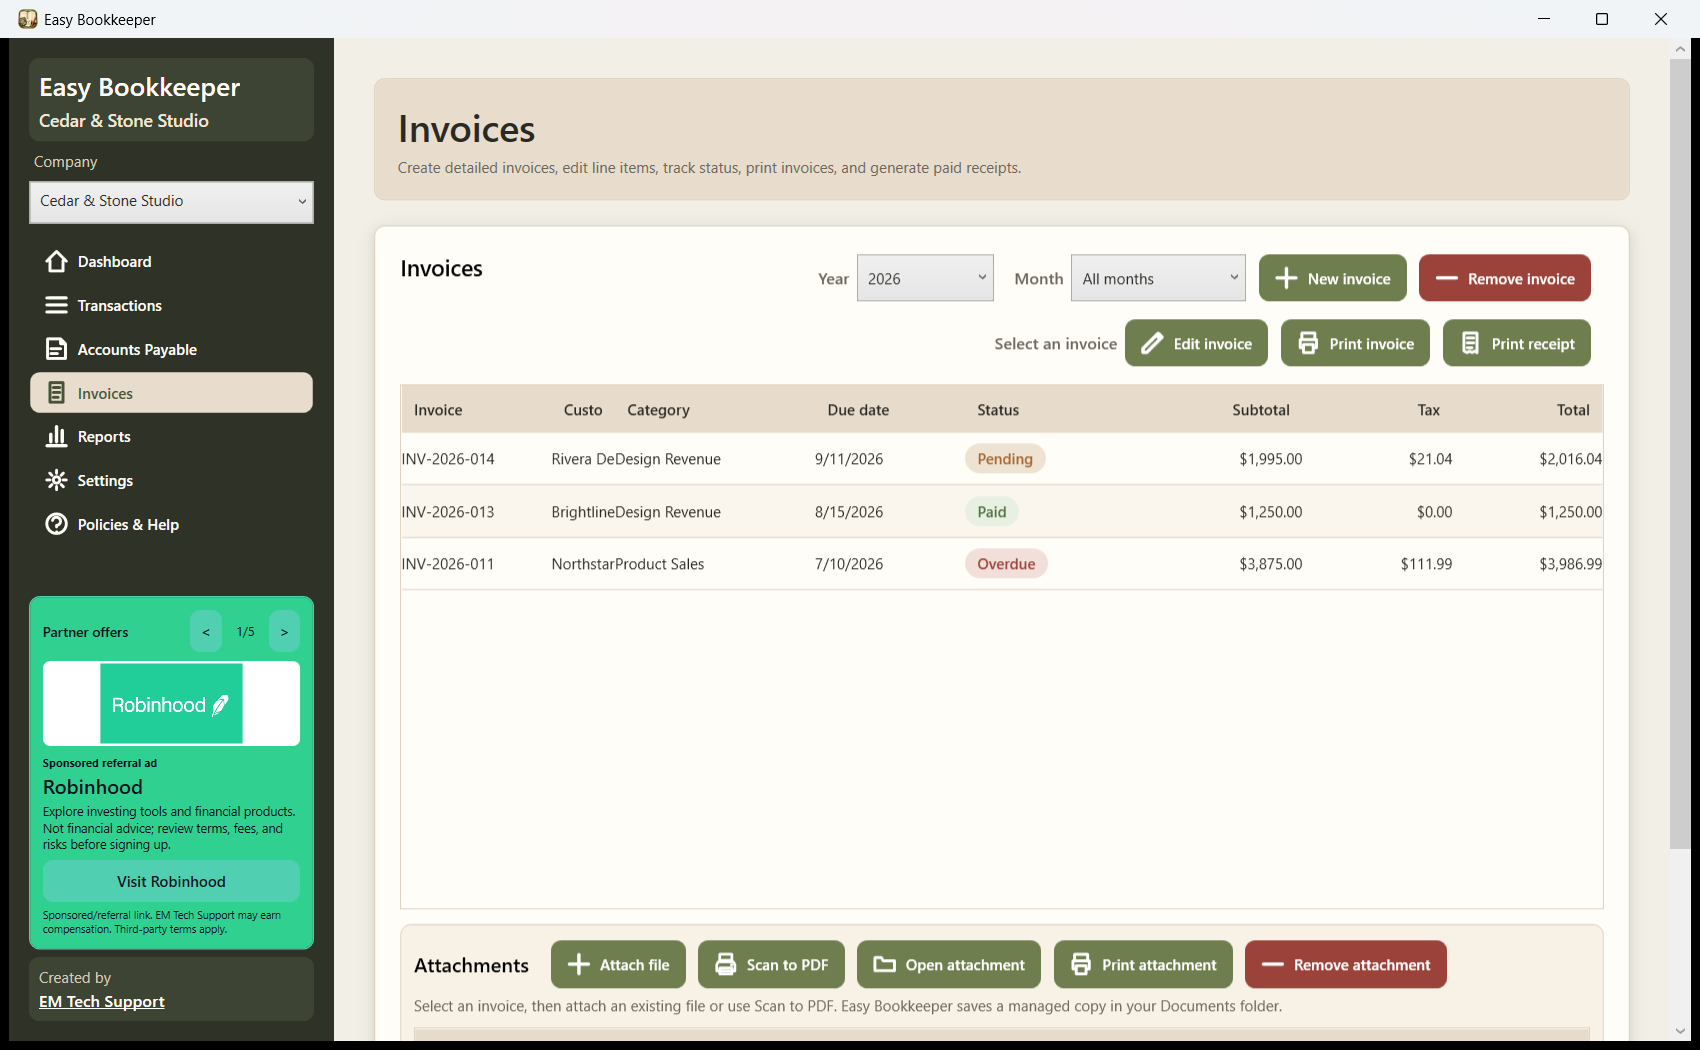
Task: Click Print invoice button
Action: (1355, 343)
